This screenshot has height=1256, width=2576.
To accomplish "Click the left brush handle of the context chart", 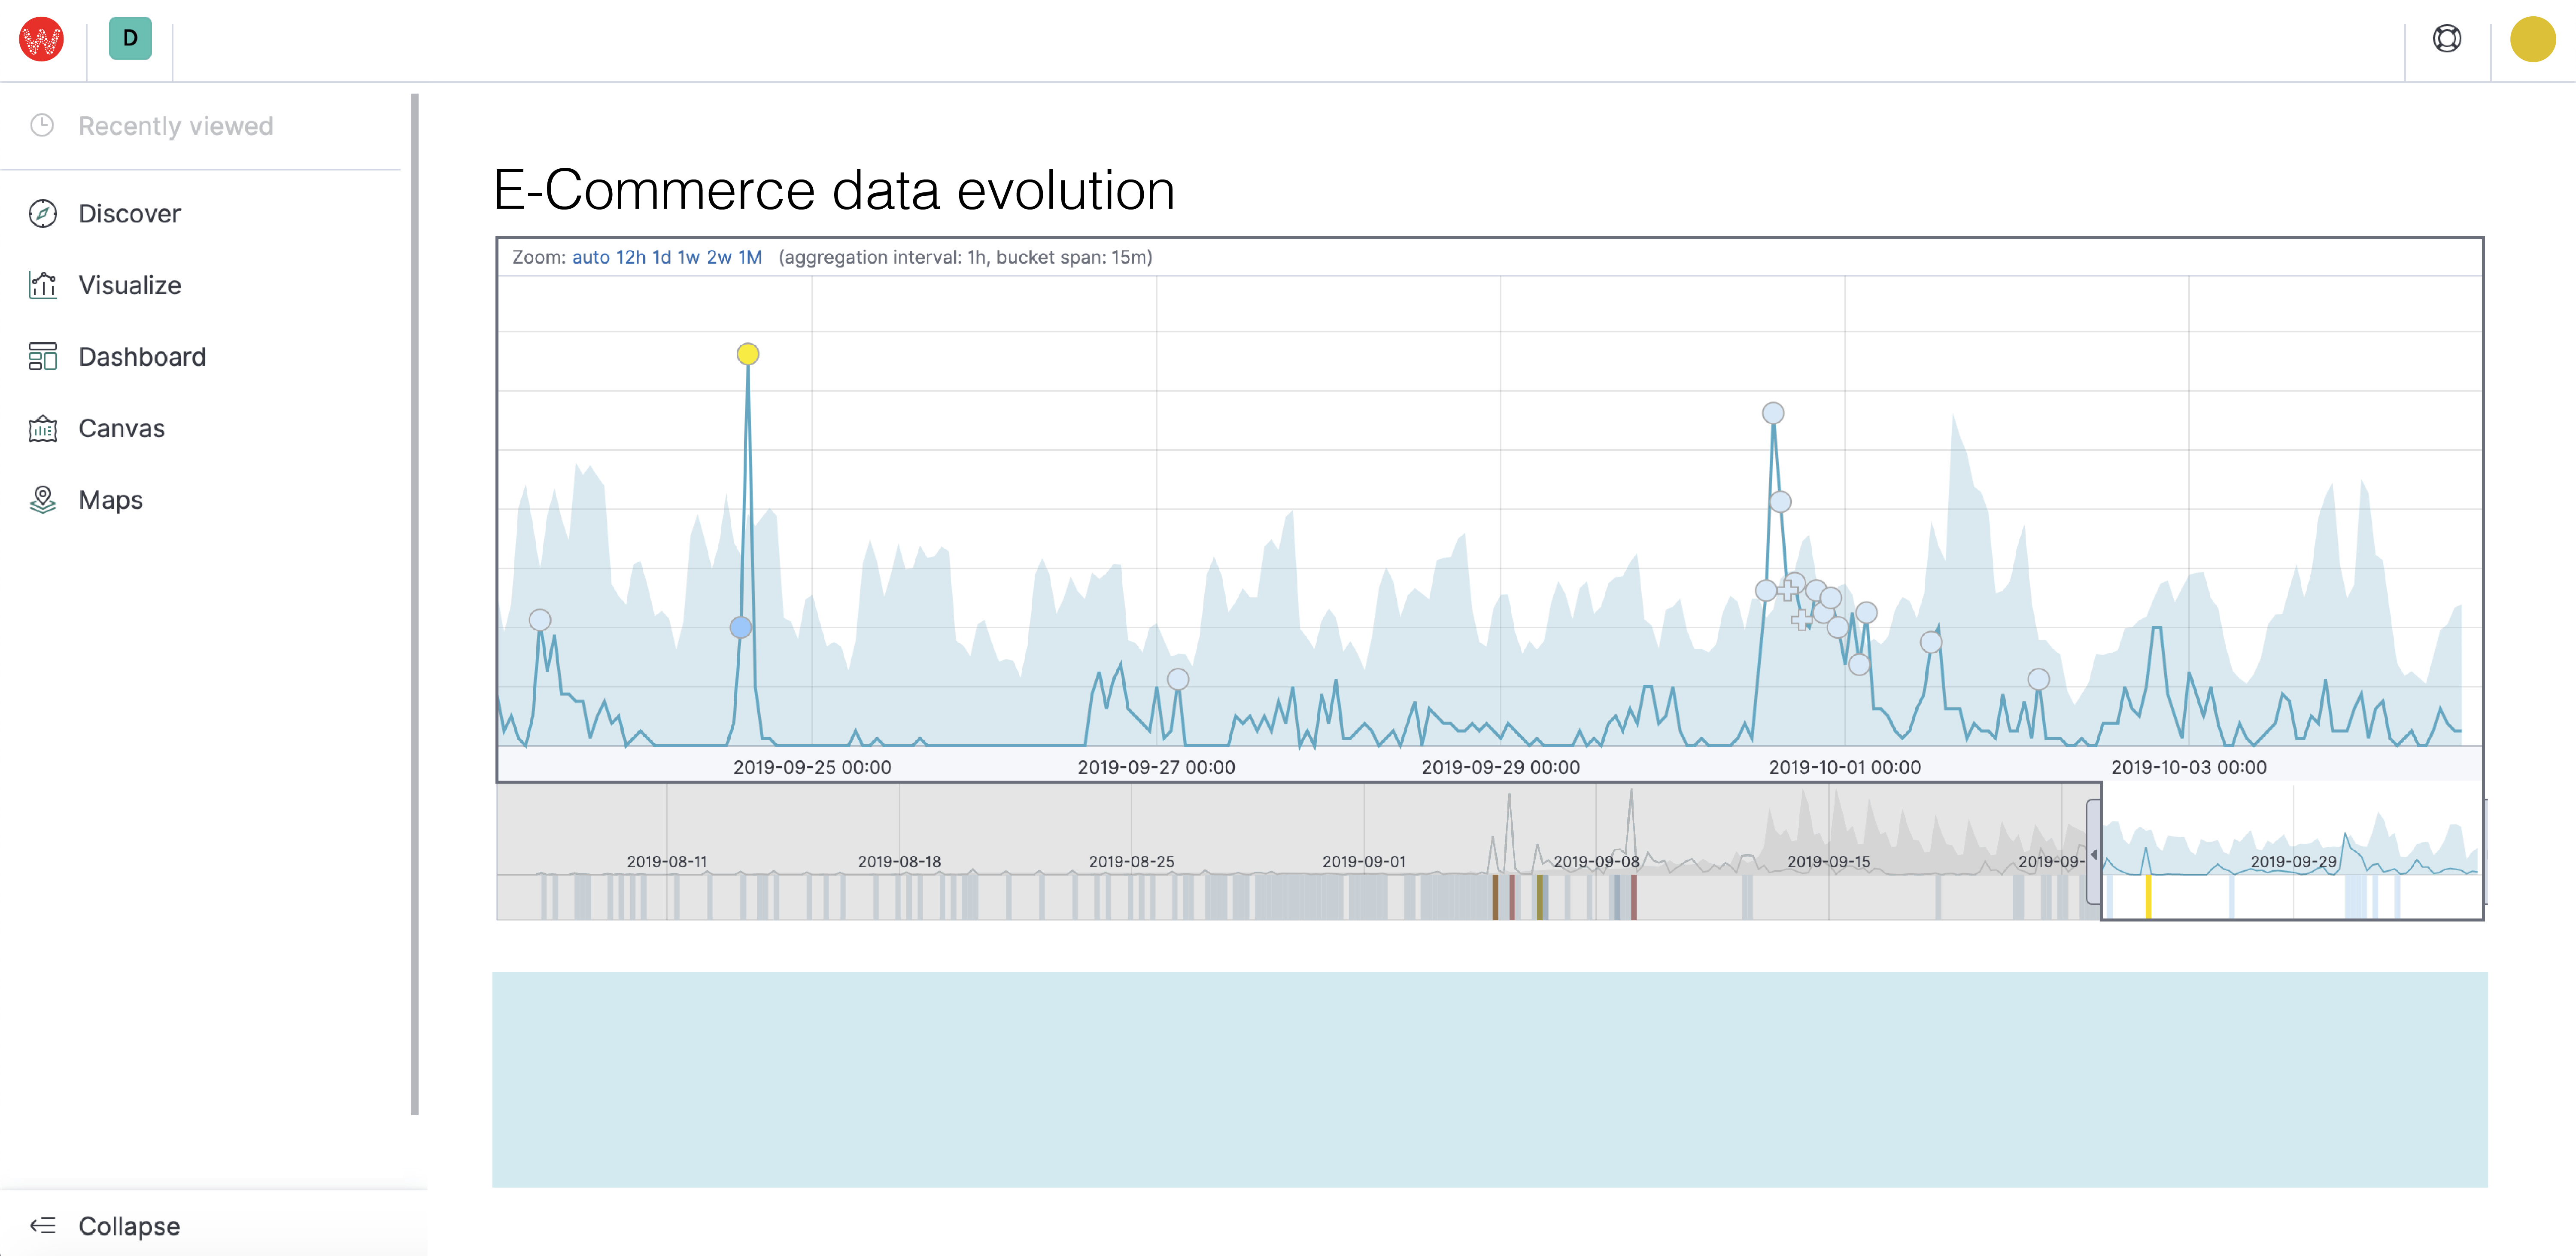I will point(2093,853).
